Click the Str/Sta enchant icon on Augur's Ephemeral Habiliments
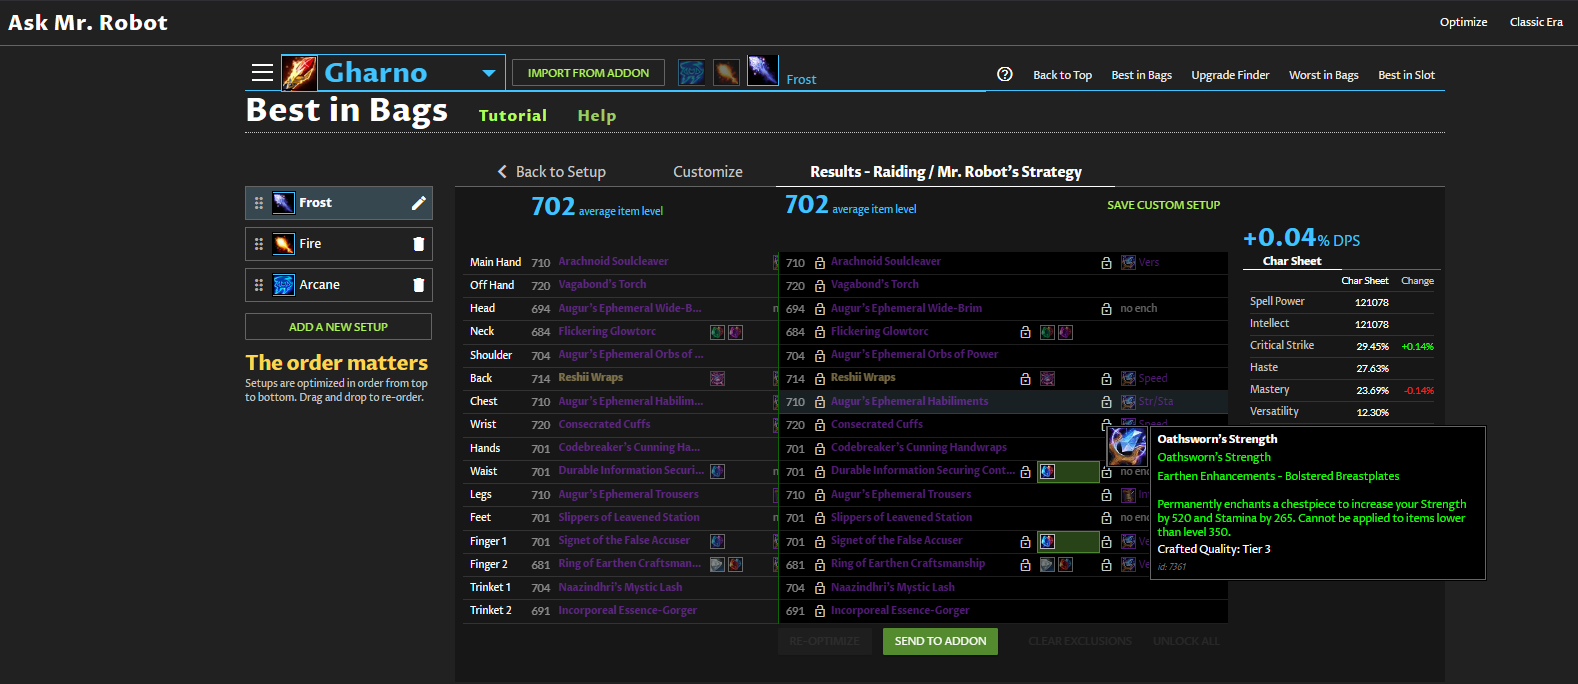This screenshot has height=684, width=1578. (1128, 401)
